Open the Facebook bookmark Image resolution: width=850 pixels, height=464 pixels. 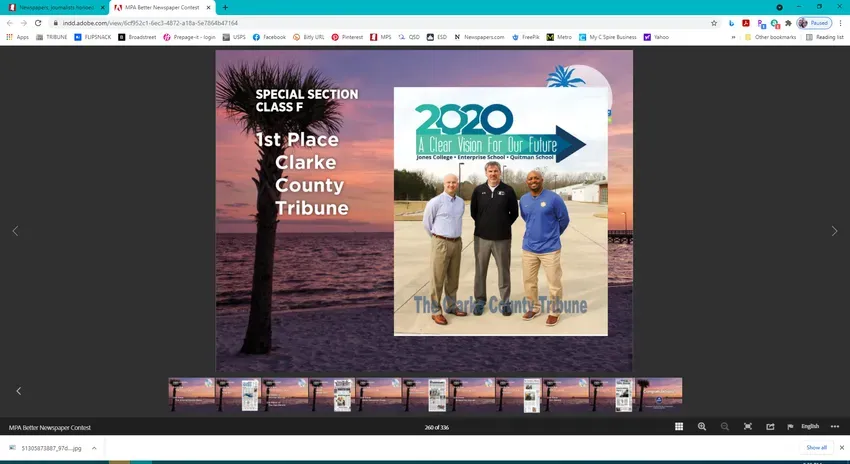click(x=270, y=37)
